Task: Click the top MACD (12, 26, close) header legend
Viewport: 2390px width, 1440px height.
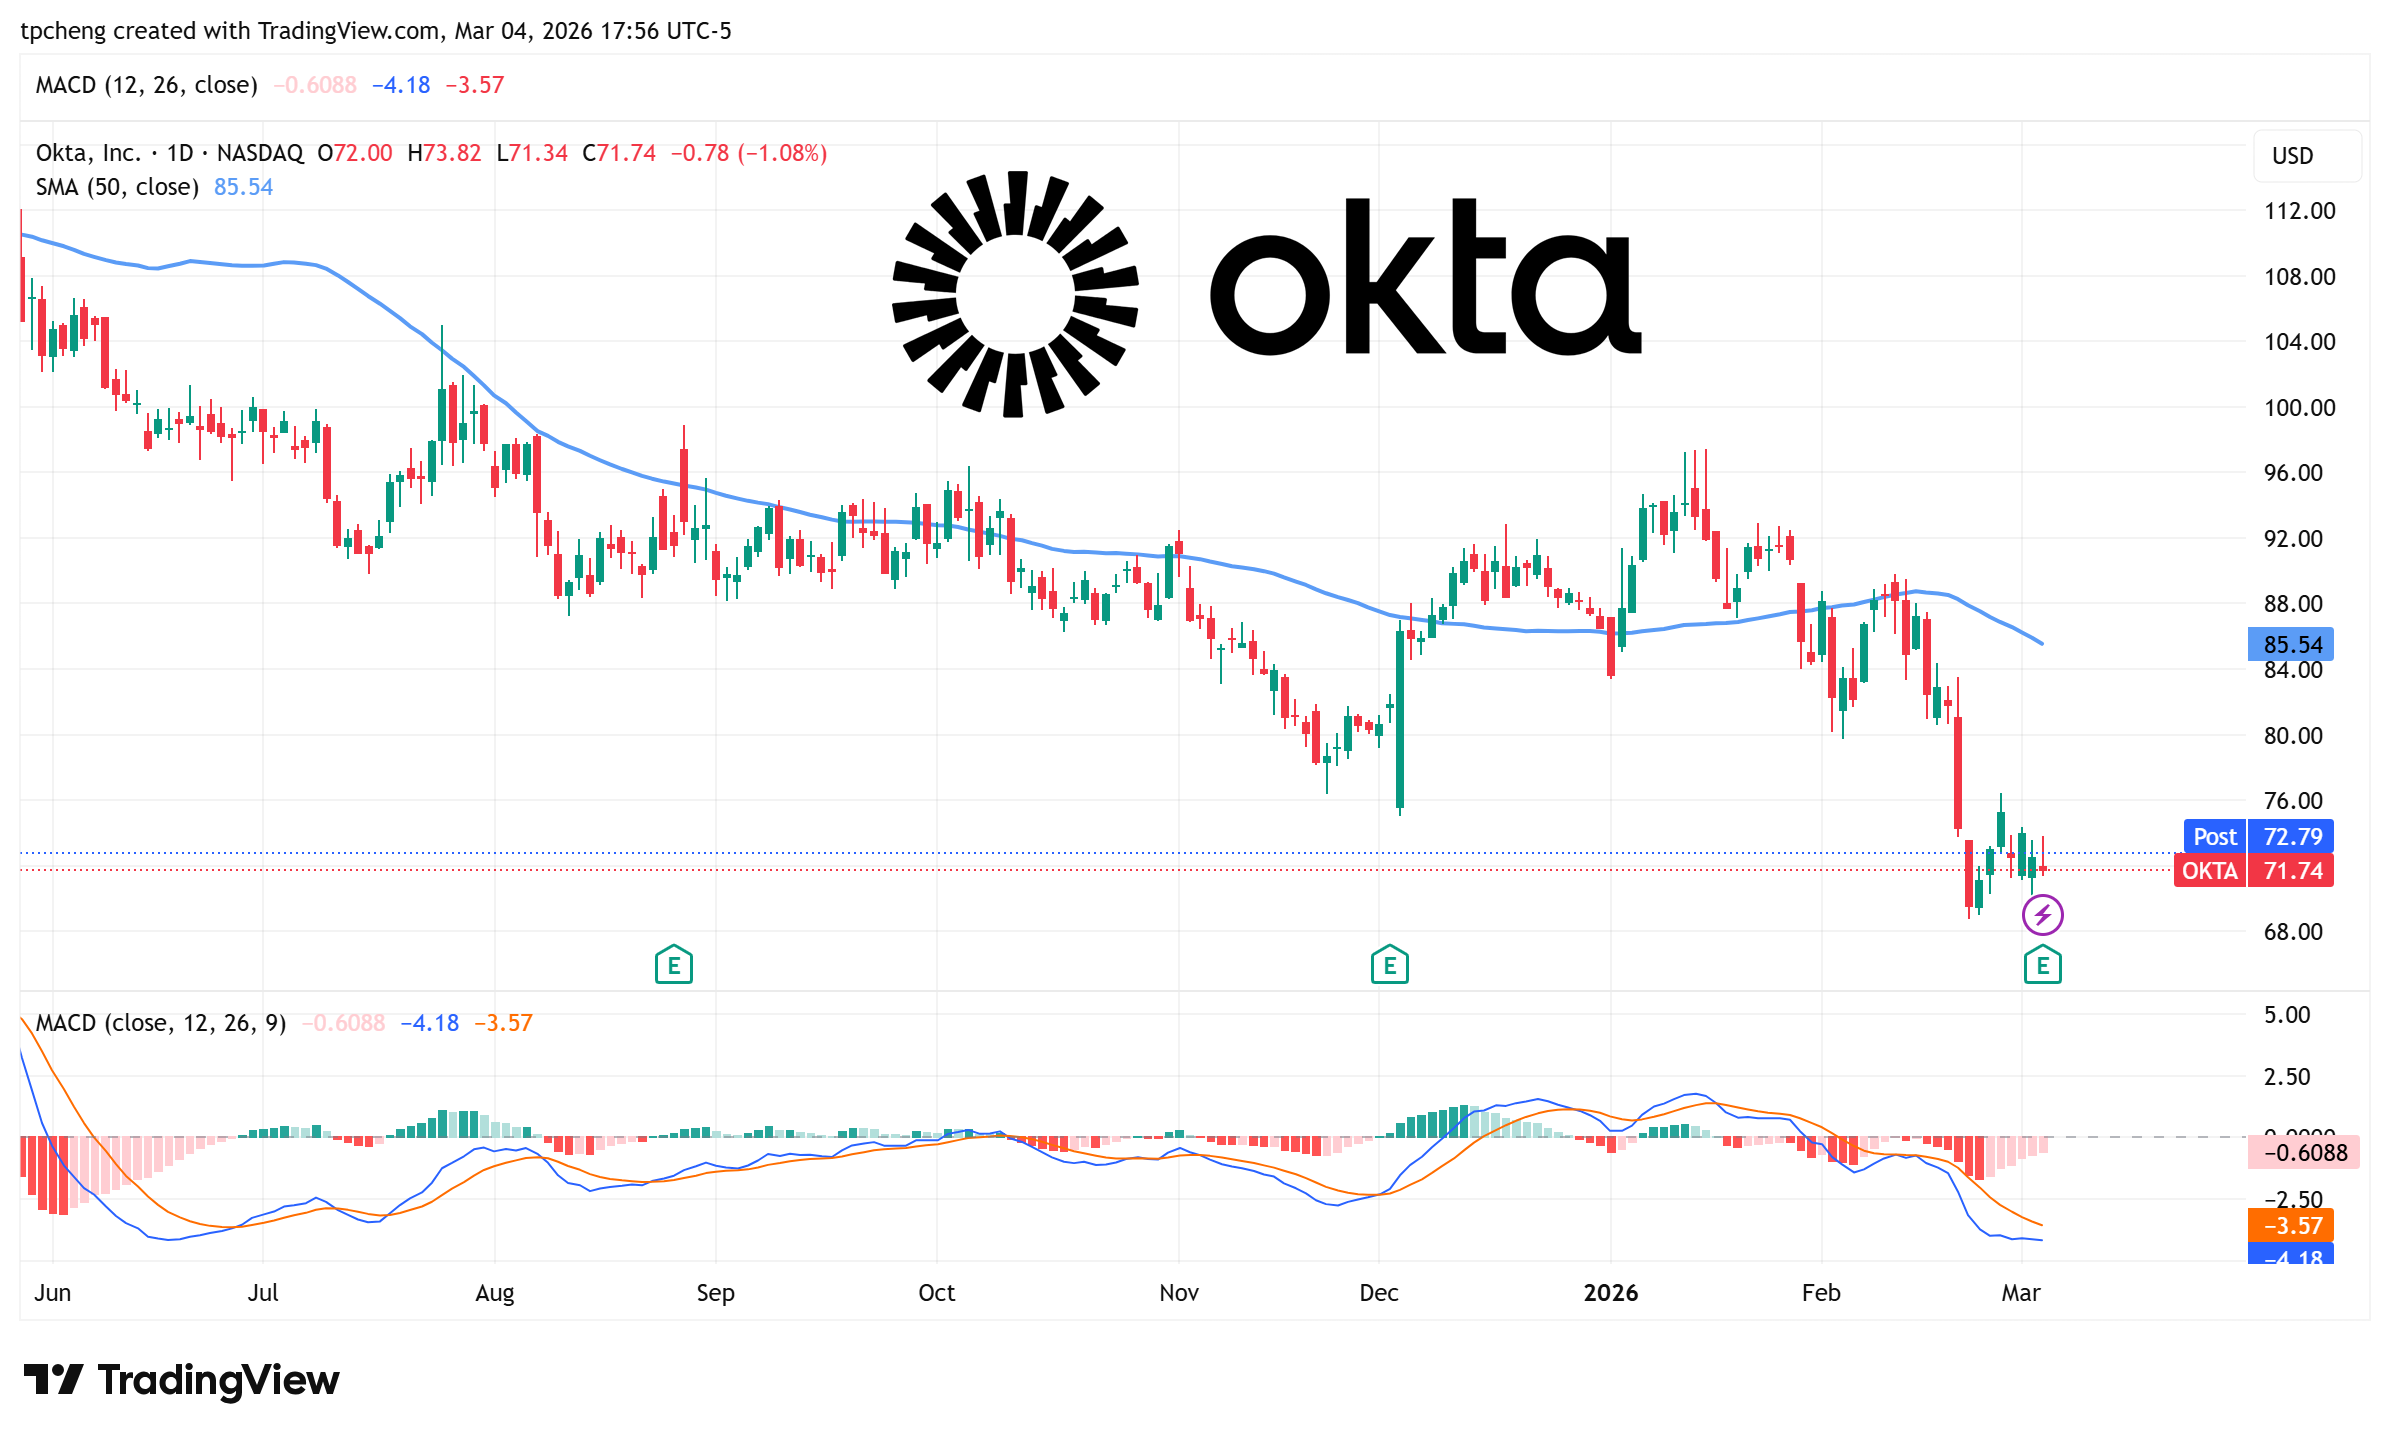Action: pyautogui.click(x=147, y=85)
